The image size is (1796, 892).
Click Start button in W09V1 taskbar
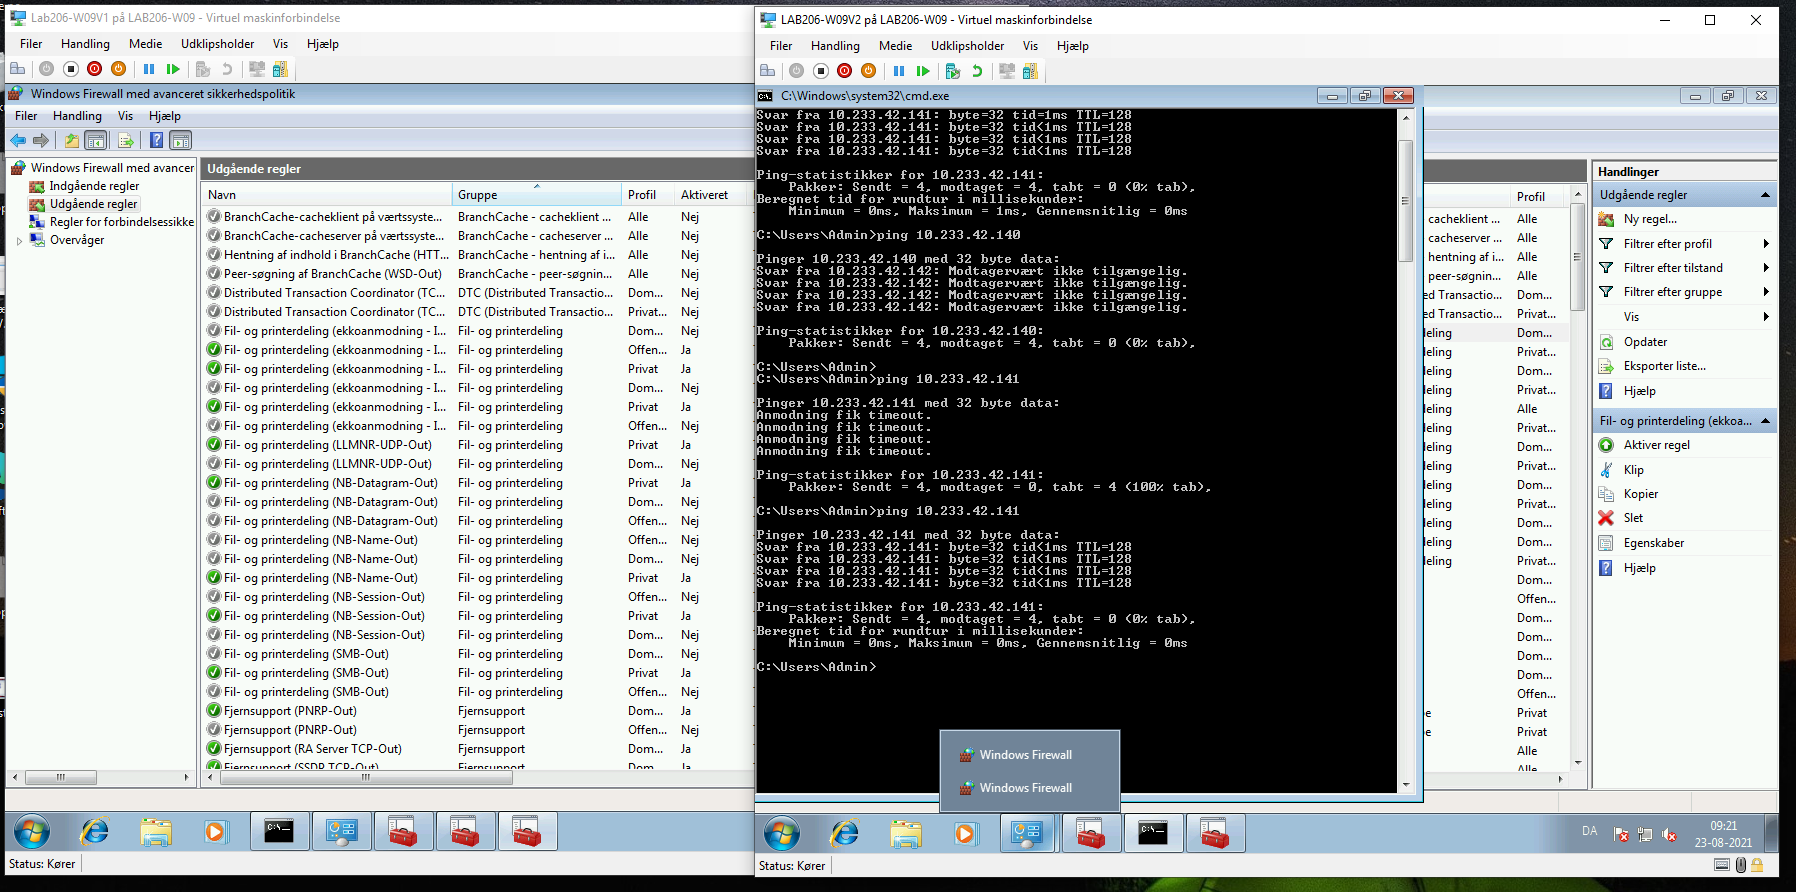pyautogui.click(x=33, y=831)
